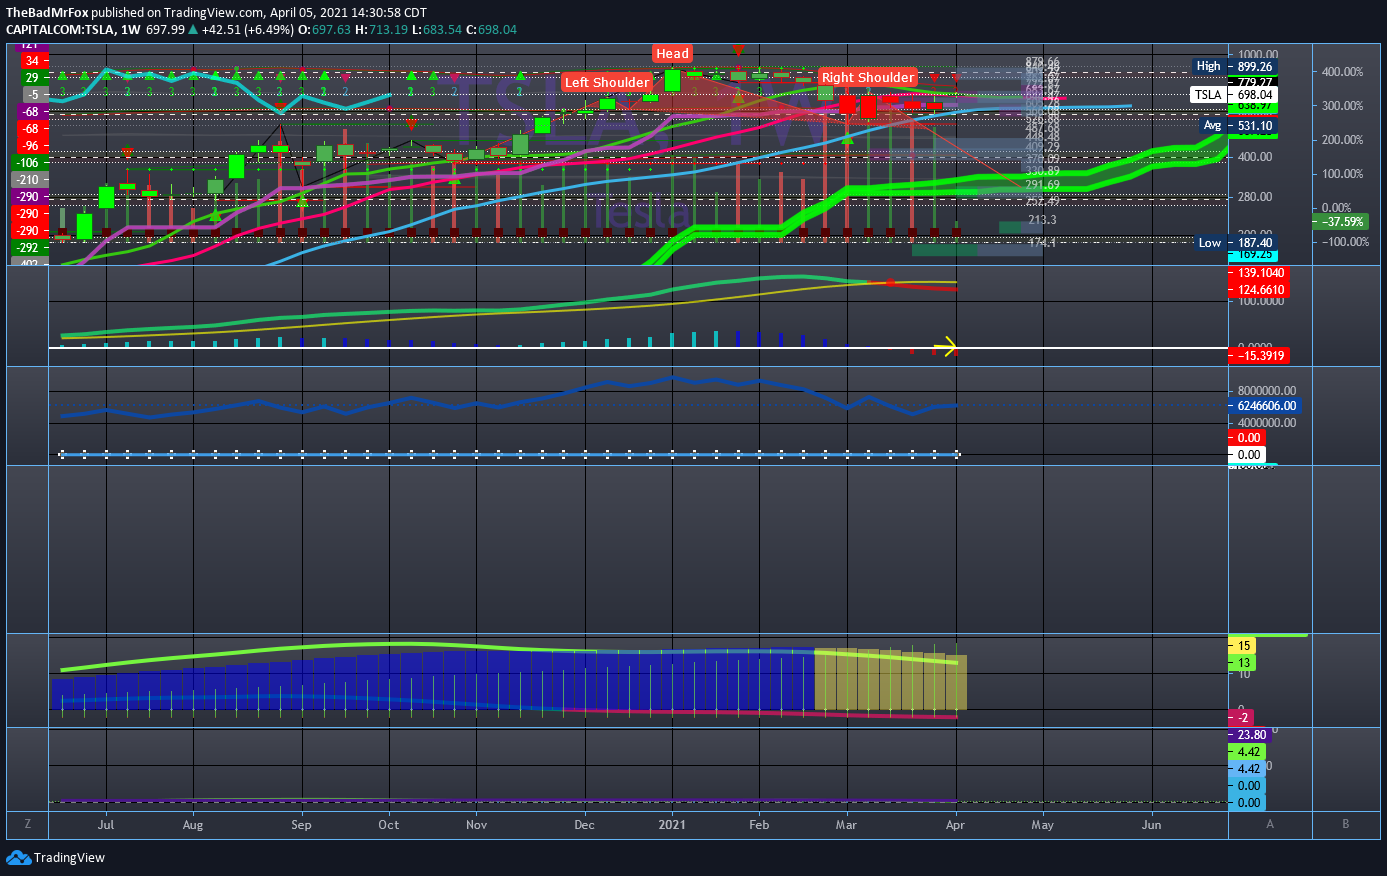1387x876 pixels.
Task: Click the green -292 label on left scale
Action: (29, 248)
